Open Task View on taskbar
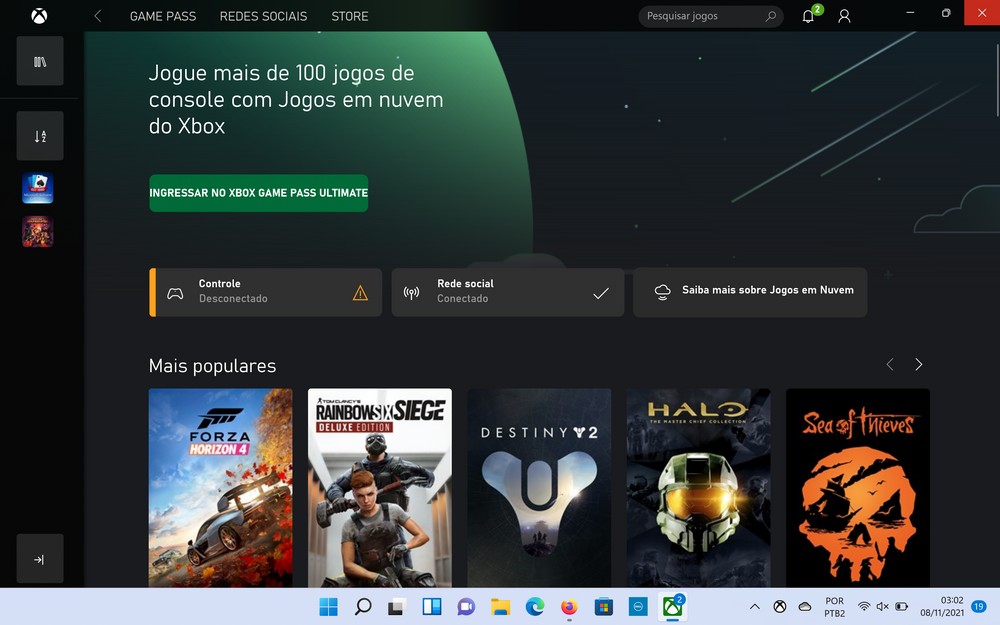Viewport: 1000px width, 625px height. click(x=397, y=607)
